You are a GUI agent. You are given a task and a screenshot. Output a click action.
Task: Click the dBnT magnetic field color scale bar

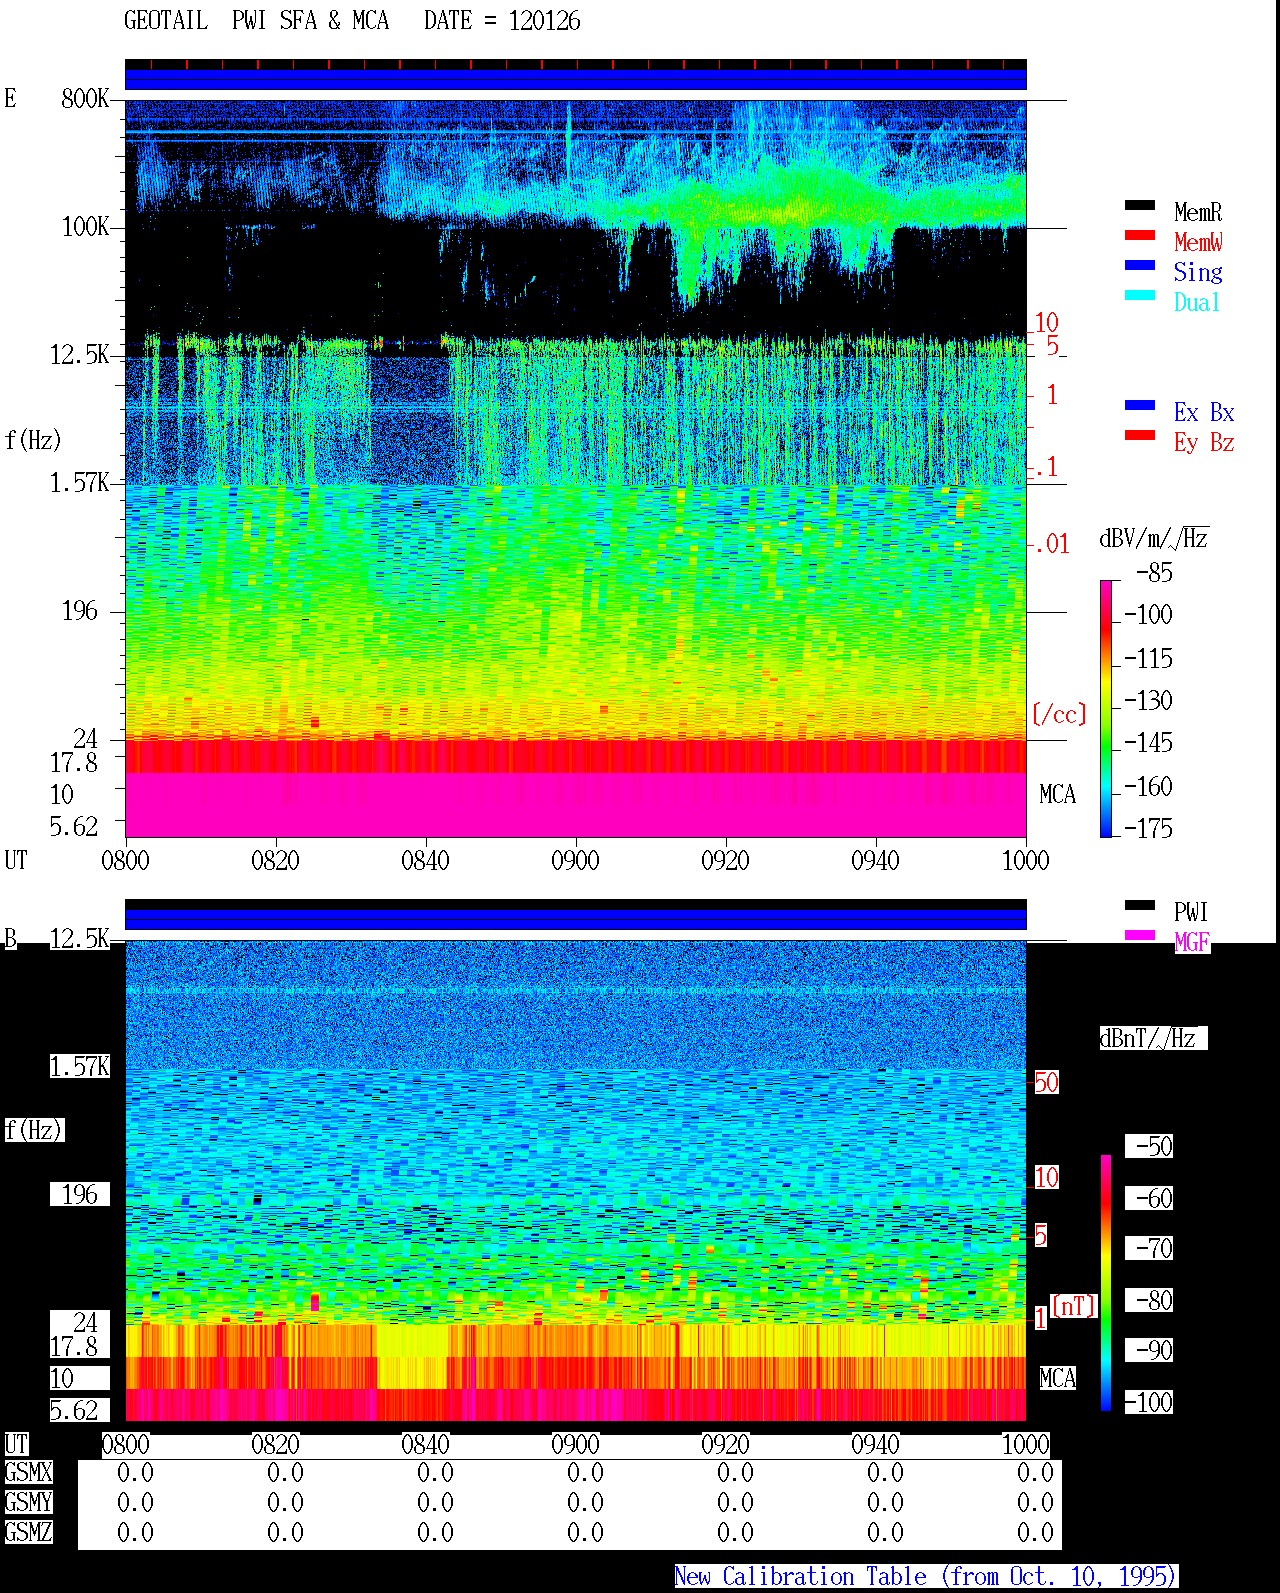coord(1106,1283)
